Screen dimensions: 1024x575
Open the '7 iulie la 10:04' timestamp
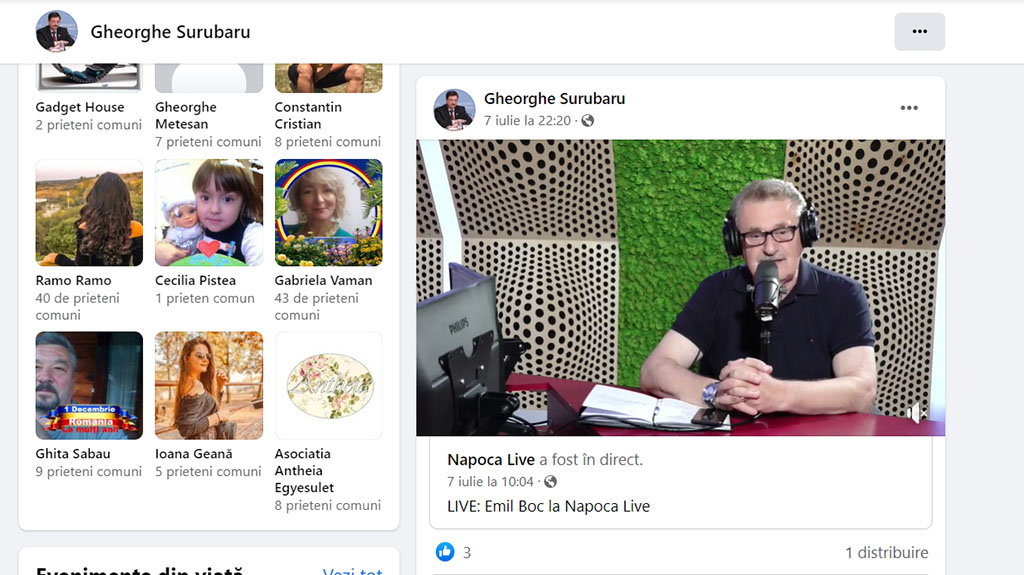(x=490, y=482)
